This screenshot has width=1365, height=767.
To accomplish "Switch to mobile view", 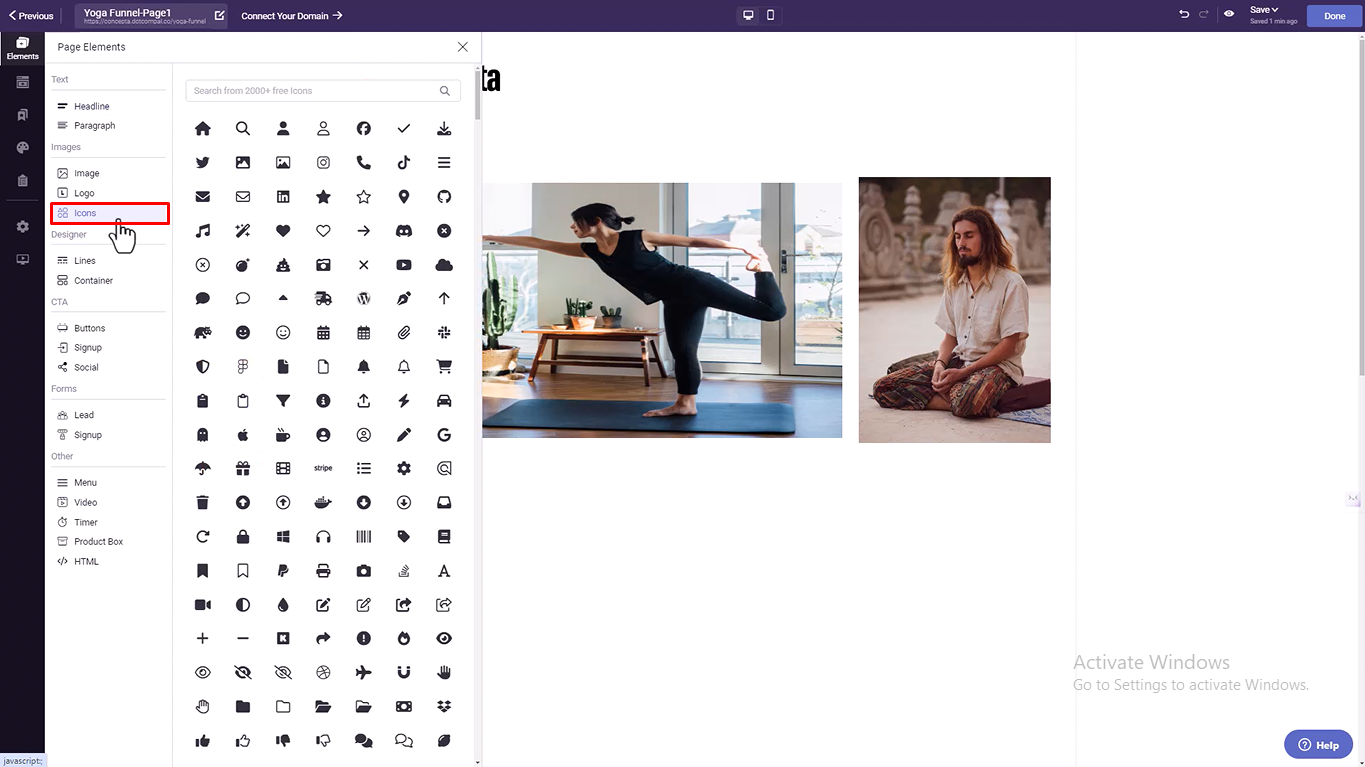I will click(770, 16).
